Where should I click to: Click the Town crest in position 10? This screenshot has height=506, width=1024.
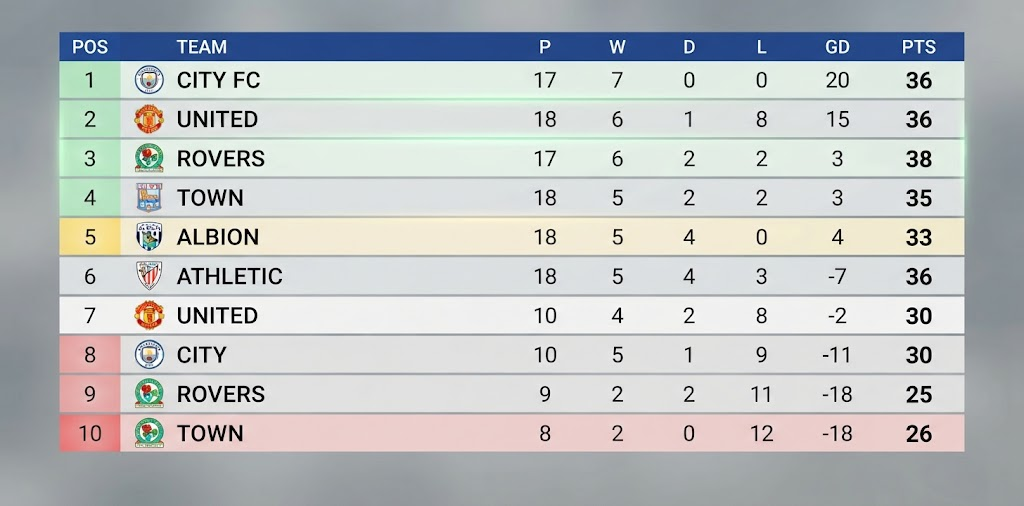[x=149, y=433]
